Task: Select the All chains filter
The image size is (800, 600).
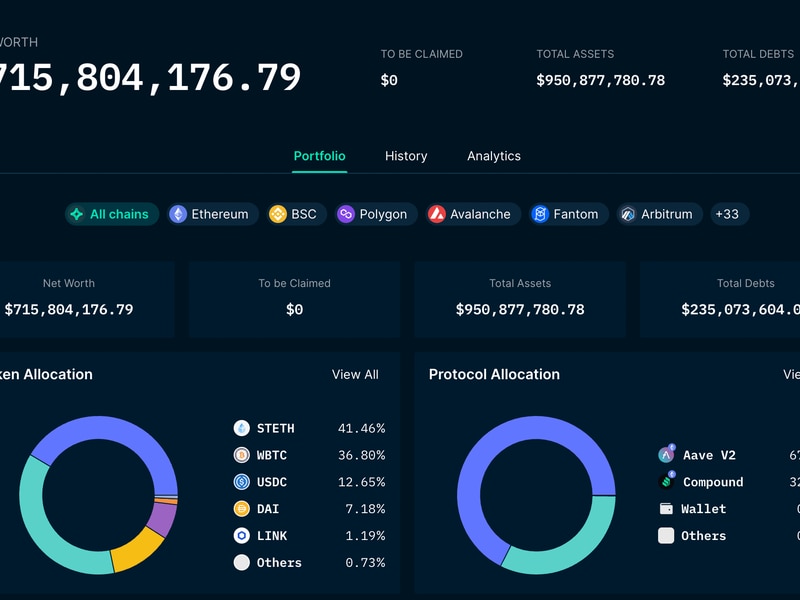Action: [x=112, y=214]
